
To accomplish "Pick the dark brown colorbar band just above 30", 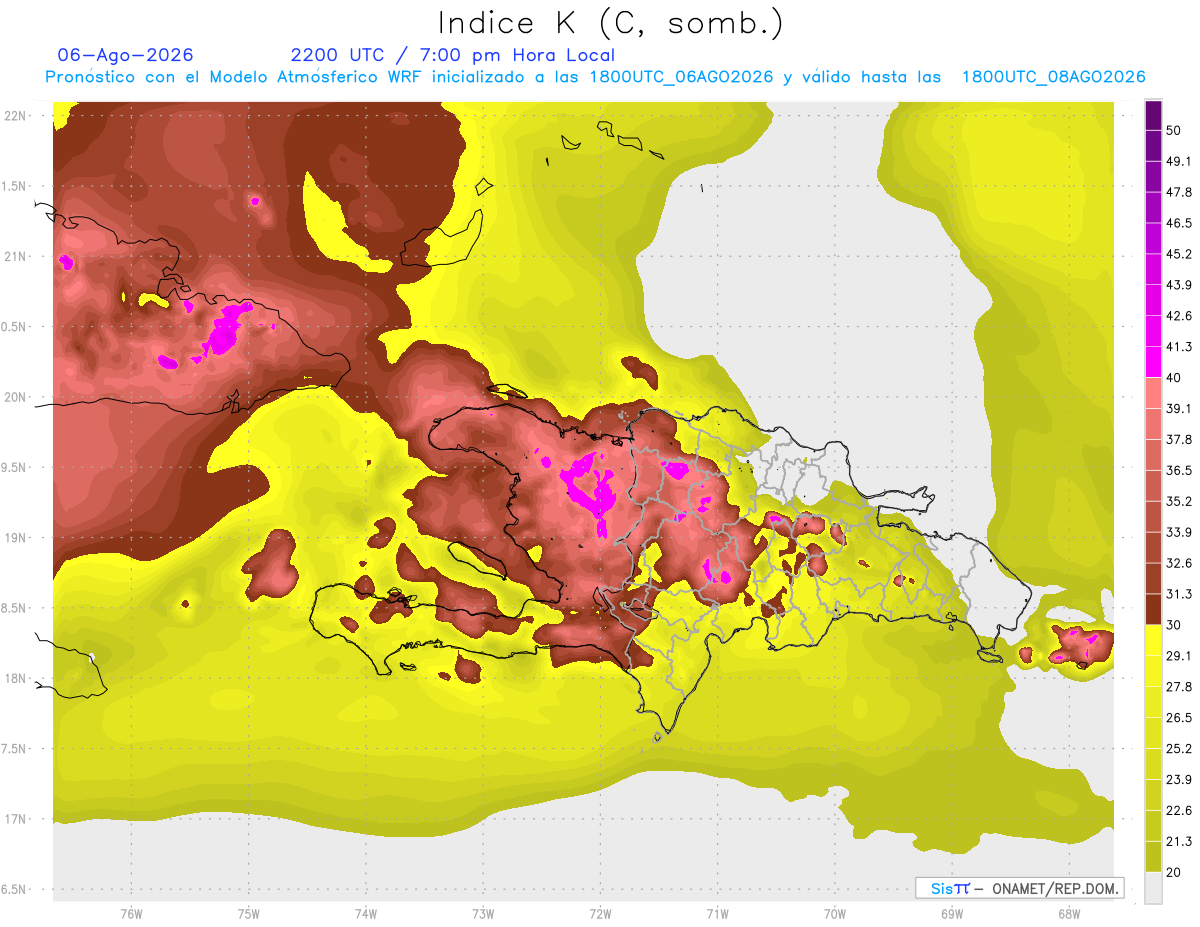I will [1153, 609].
